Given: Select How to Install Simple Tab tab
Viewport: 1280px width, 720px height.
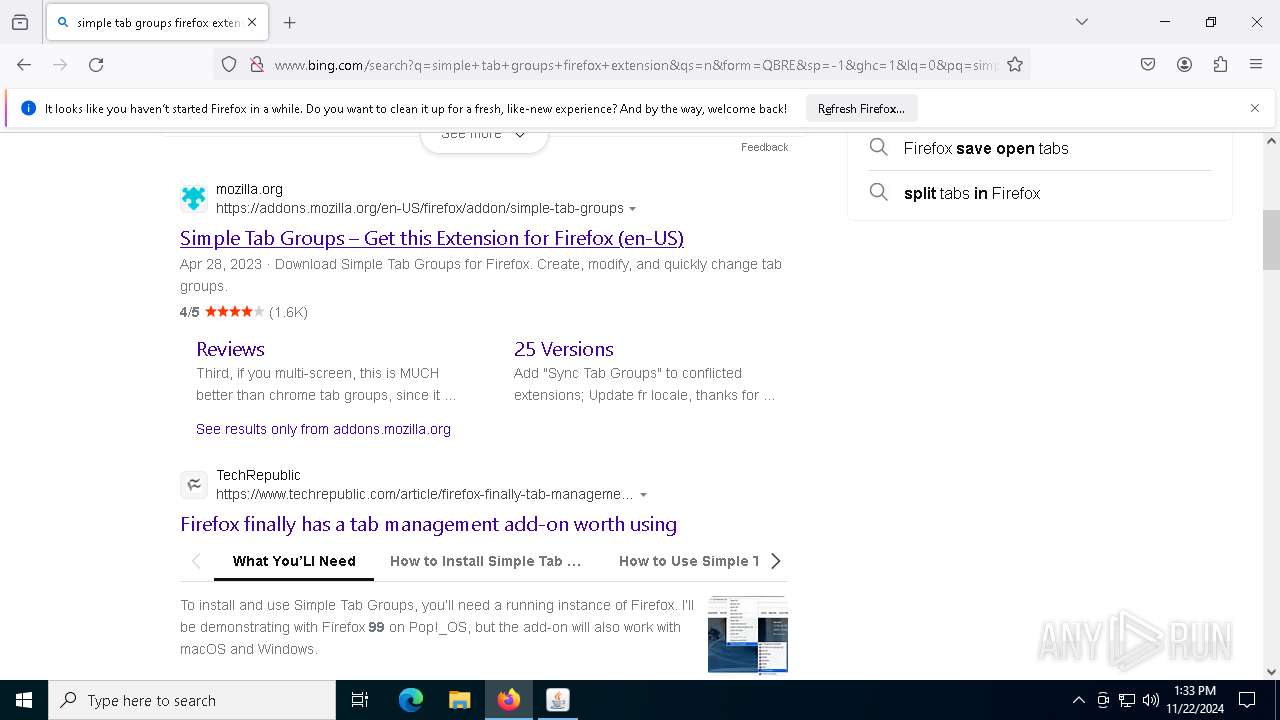Looking at the screenshot, I should click(485, 561).
